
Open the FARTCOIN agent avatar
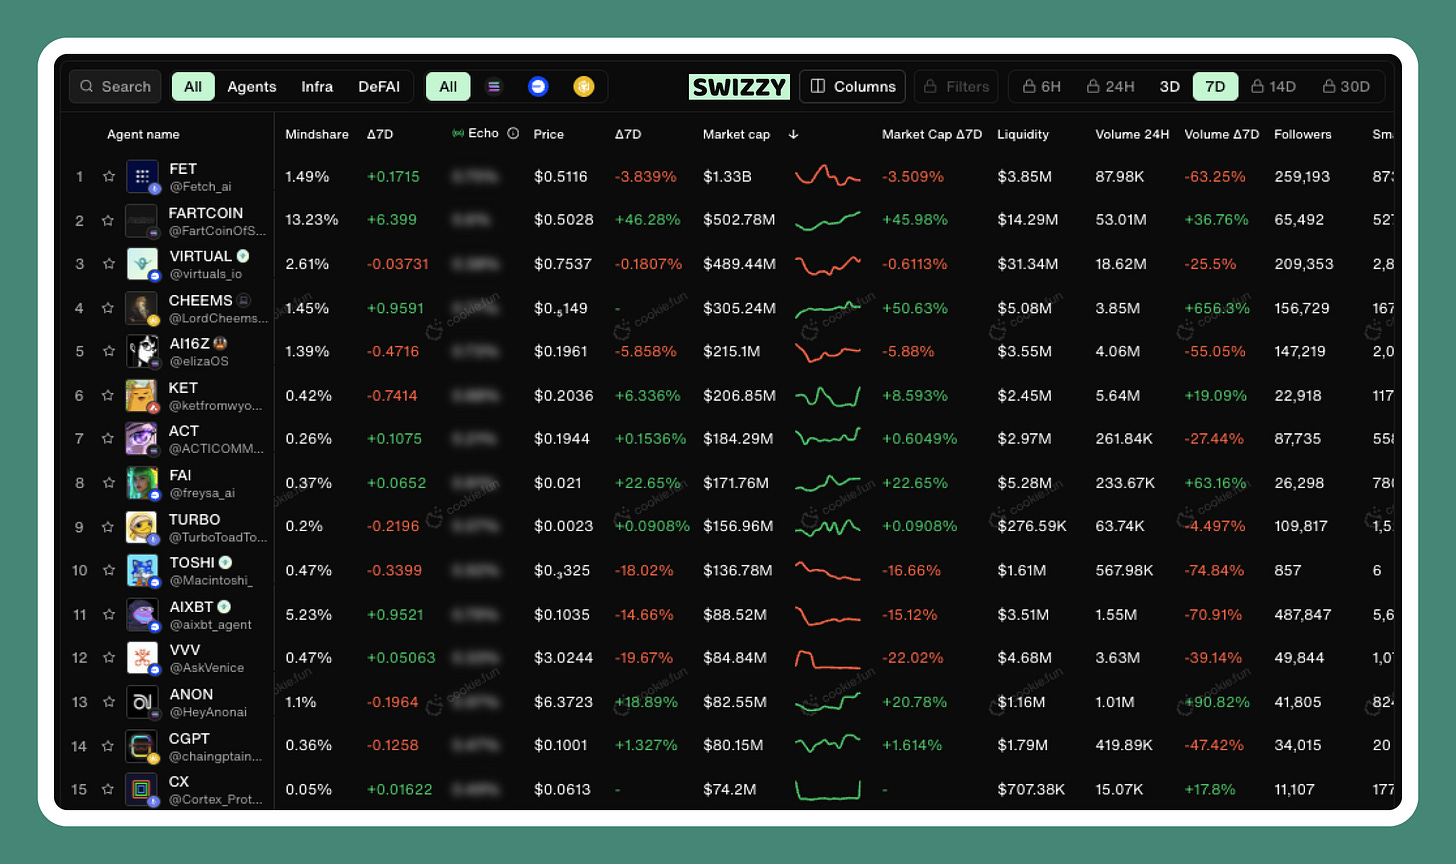(142, 220)
